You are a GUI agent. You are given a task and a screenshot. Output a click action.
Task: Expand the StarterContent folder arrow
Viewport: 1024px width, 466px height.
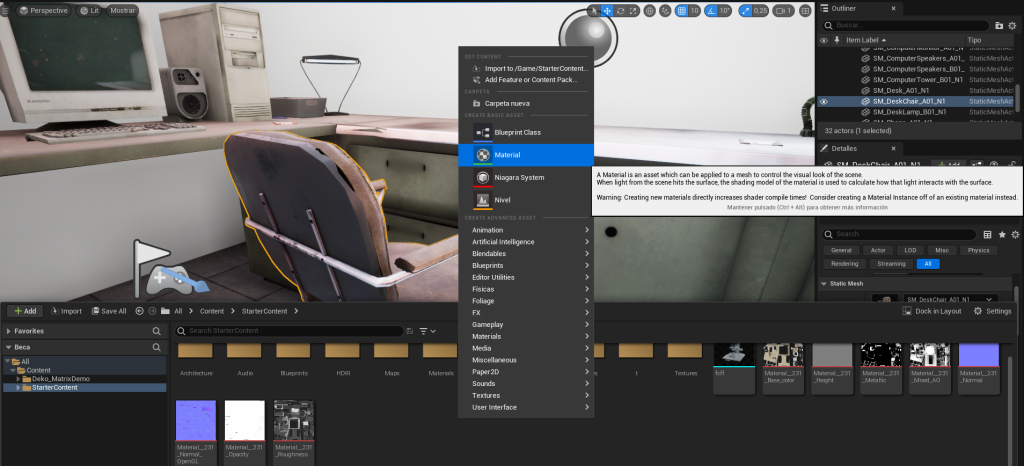coord(18,388)
